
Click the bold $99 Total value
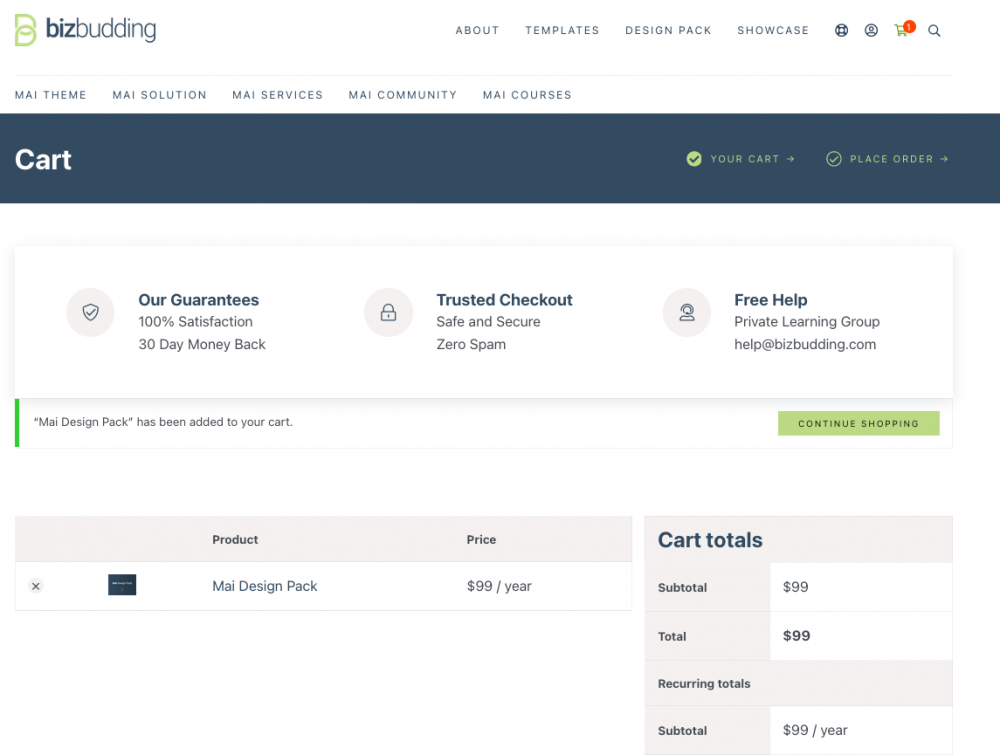[x=797, y=636]
